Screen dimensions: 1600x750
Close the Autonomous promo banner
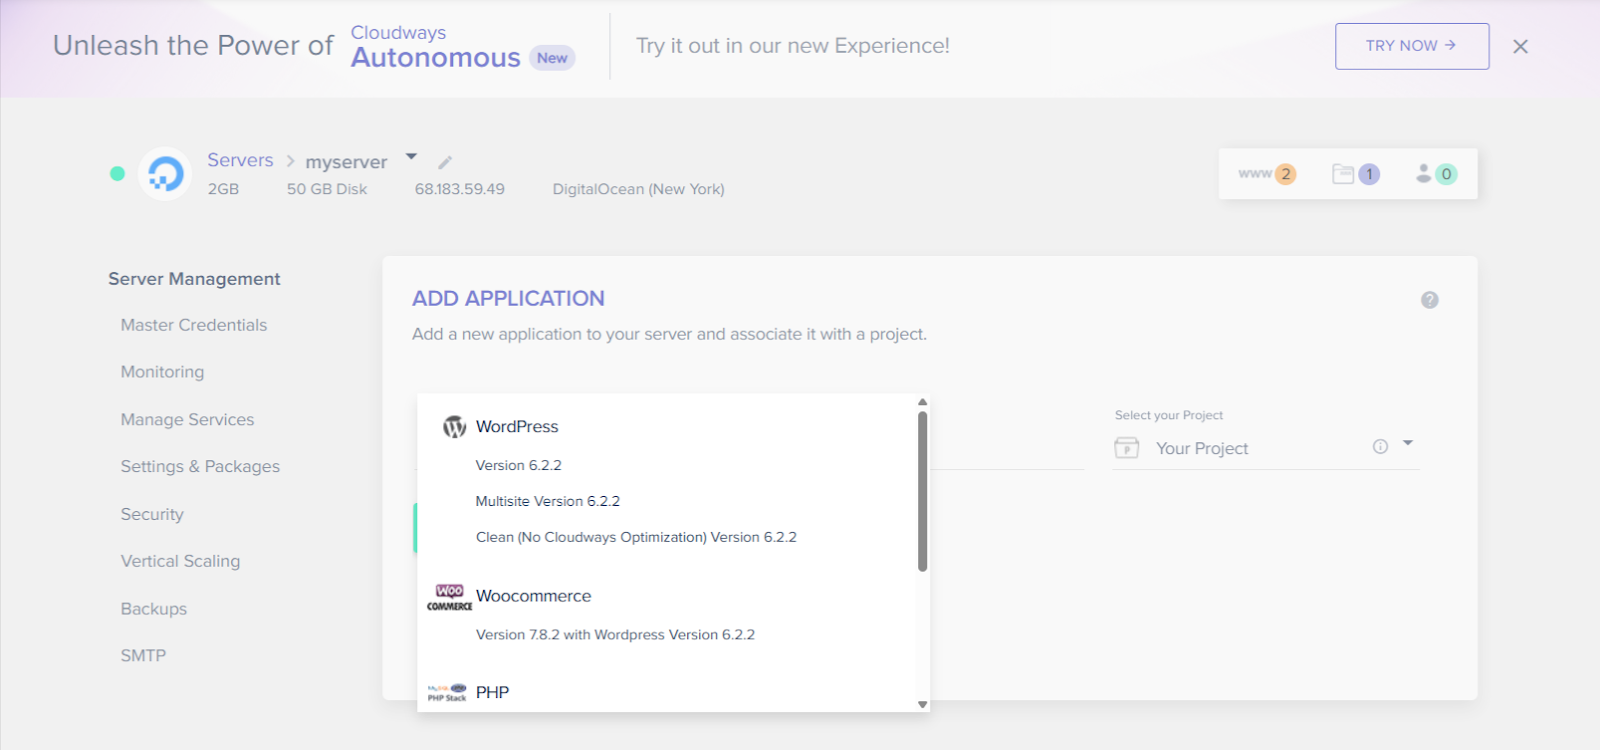[x=1520, y=46]
